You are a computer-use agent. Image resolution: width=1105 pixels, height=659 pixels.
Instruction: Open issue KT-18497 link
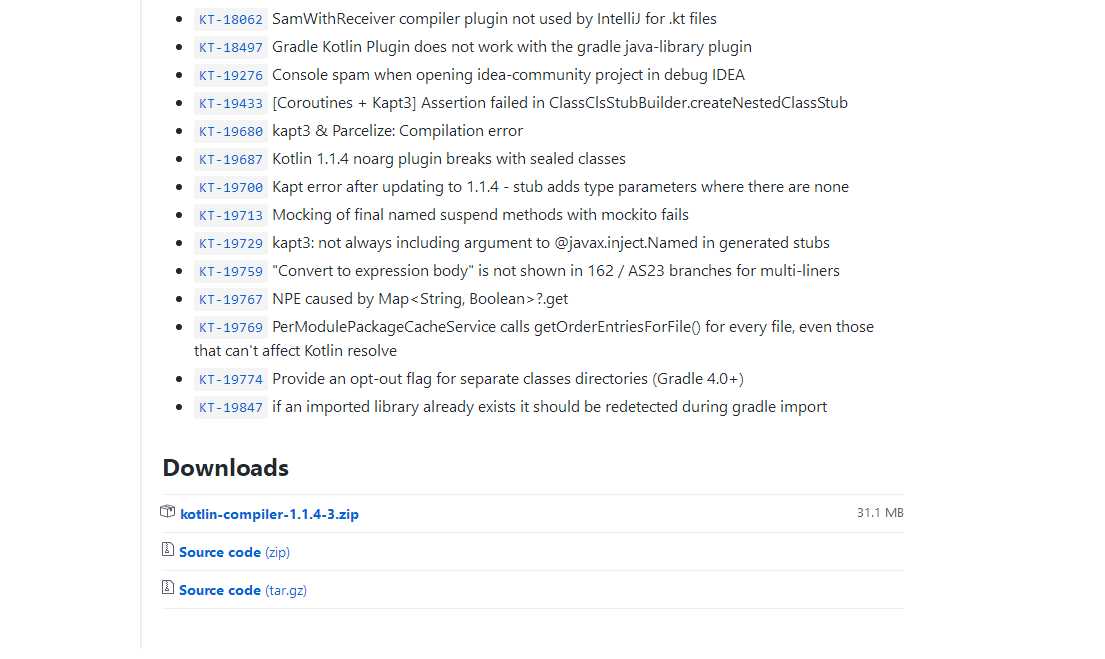(x=230, y=47)
